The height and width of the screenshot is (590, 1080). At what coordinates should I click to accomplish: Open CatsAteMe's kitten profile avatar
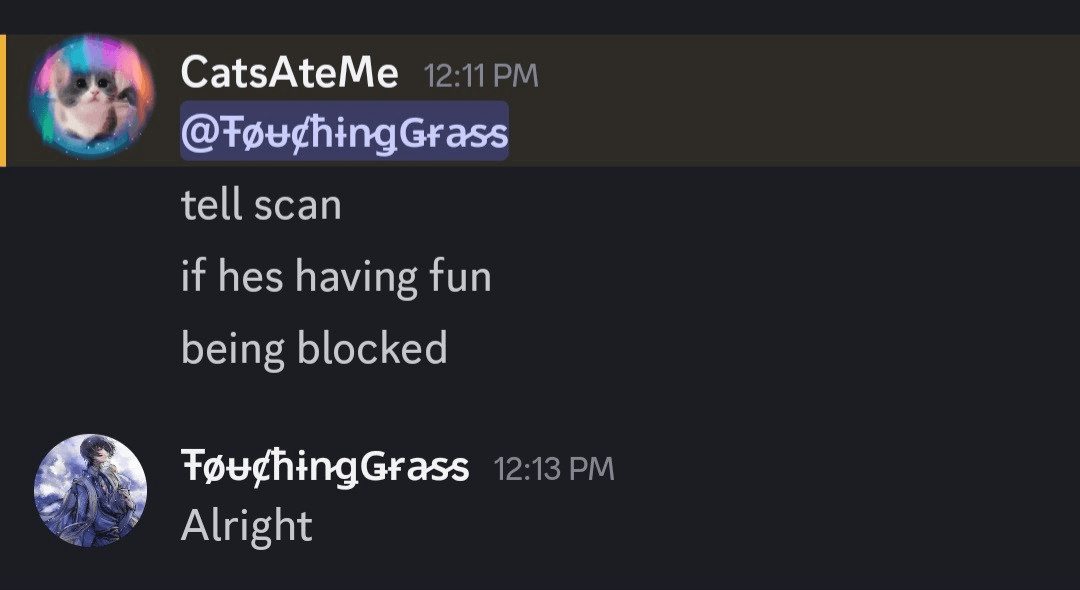(91, 96)
